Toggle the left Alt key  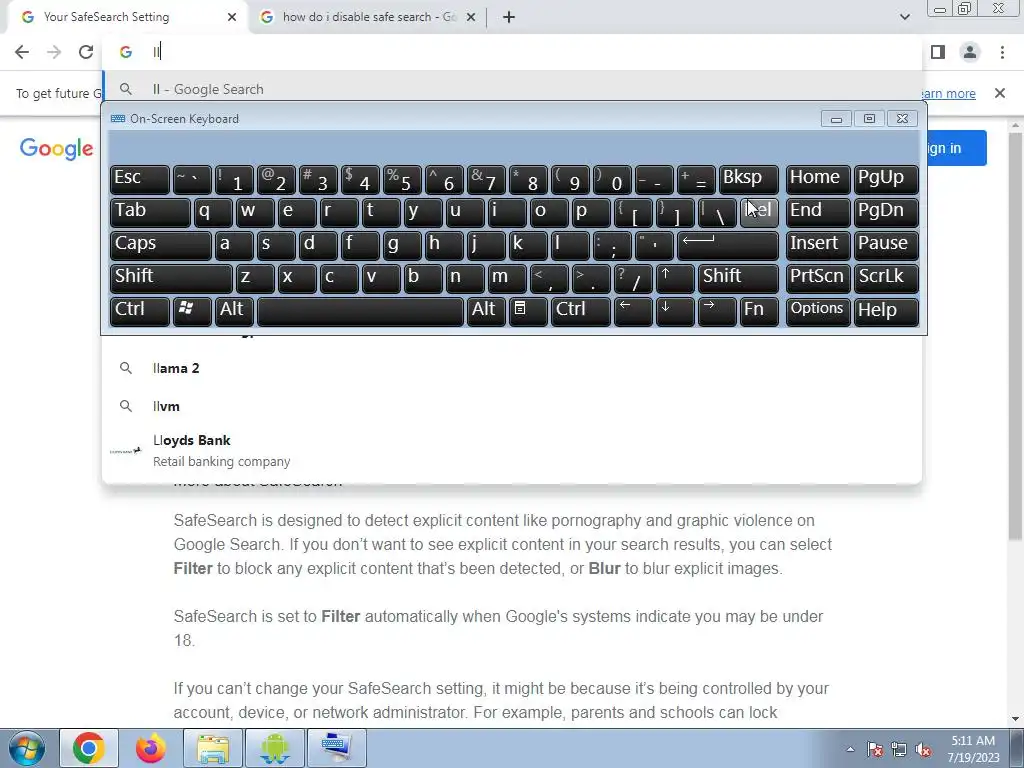coord(234,311)
